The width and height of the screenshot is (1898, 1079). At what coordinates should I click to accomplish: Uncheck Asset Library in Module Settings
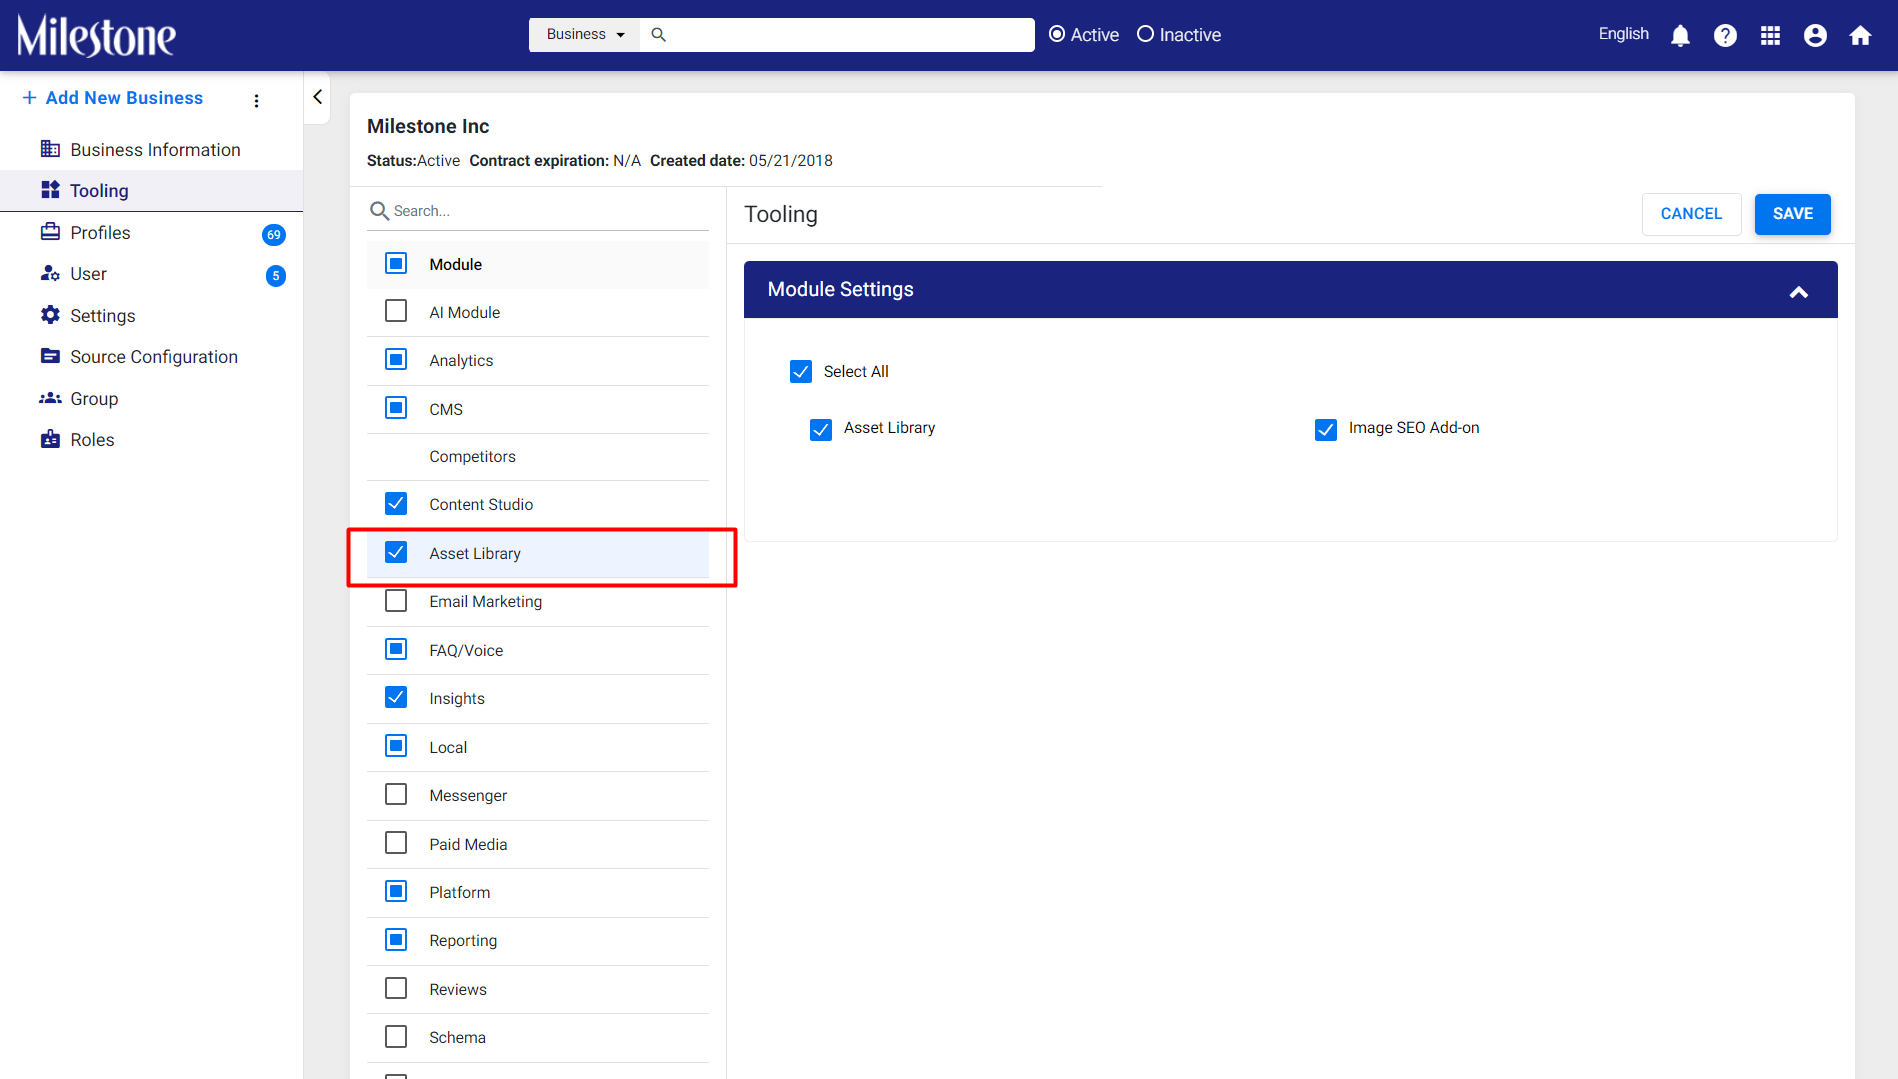click(x=821, y=430)
